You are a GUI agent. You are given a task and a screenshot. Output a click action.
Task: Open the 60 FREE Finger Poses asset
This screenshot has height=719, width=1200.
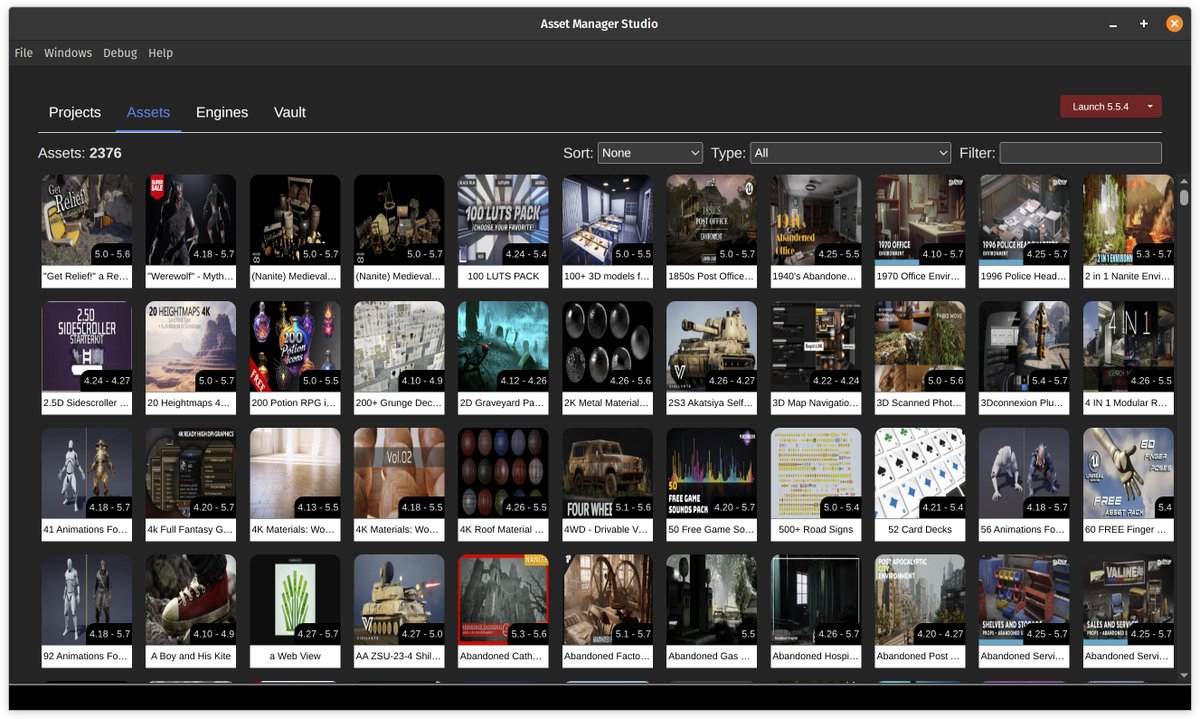coord(1128,485)
